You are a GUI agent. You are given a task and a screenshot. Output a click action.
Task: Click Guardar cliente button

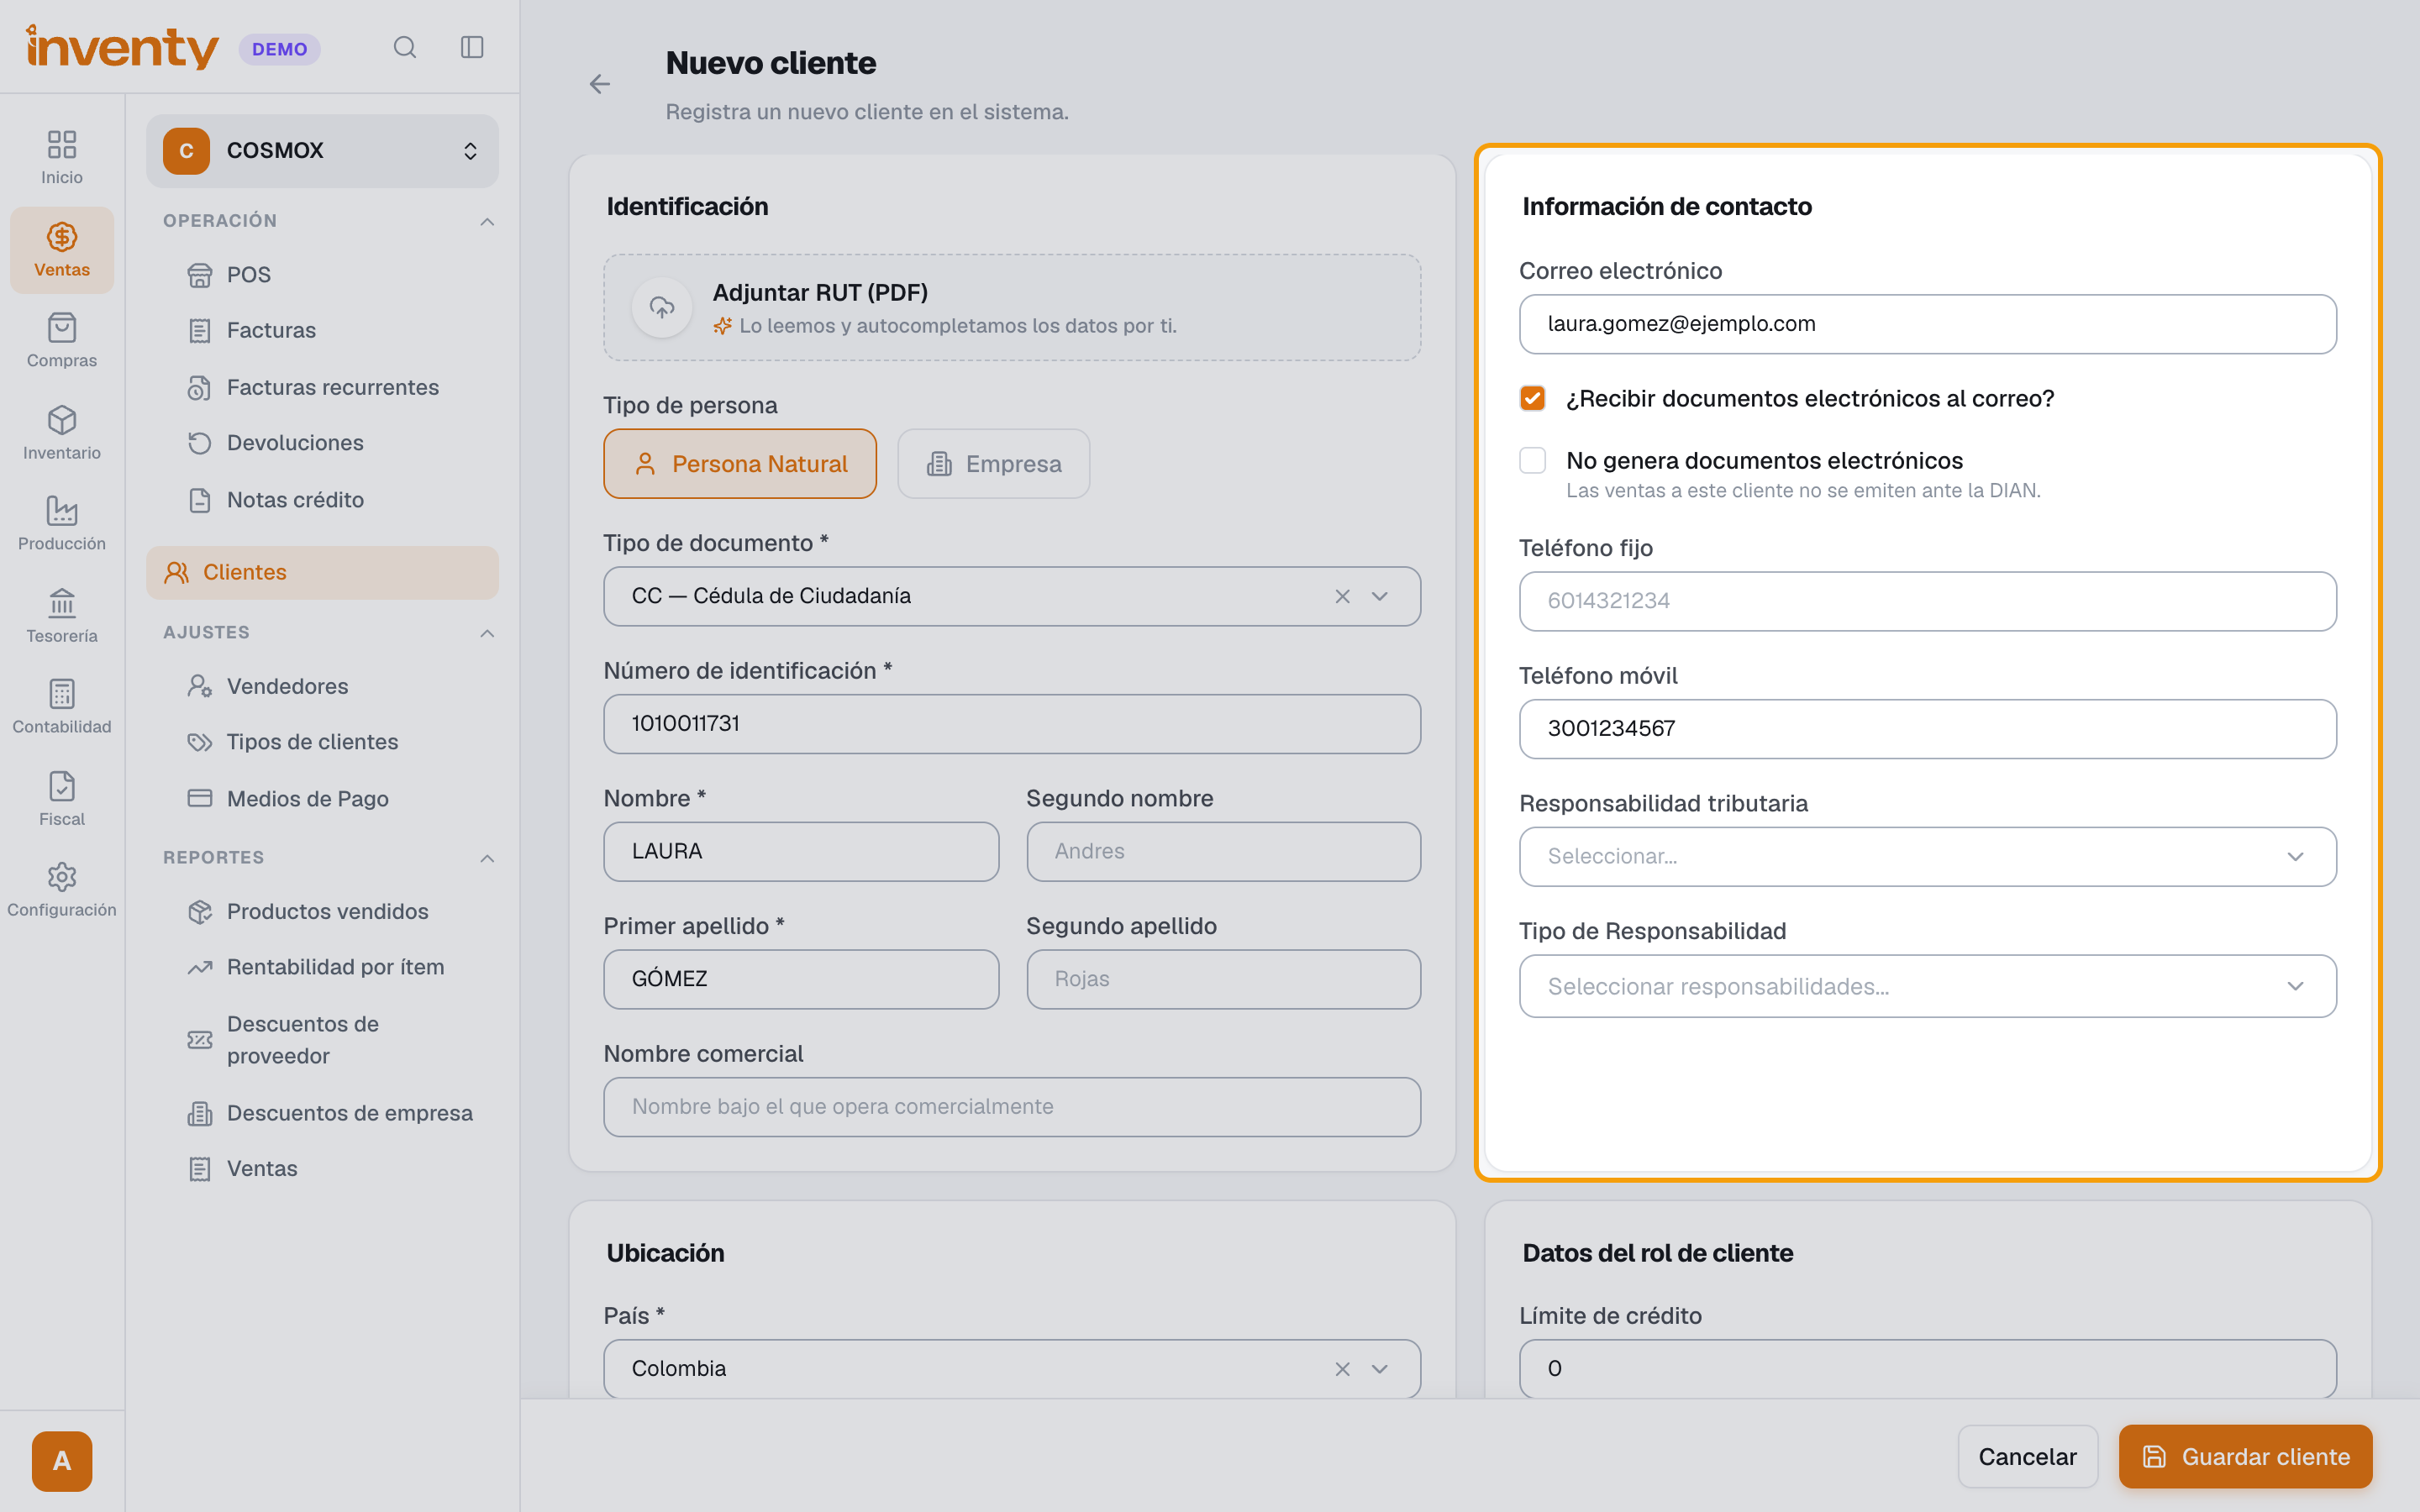(x=2245, y=1457)
